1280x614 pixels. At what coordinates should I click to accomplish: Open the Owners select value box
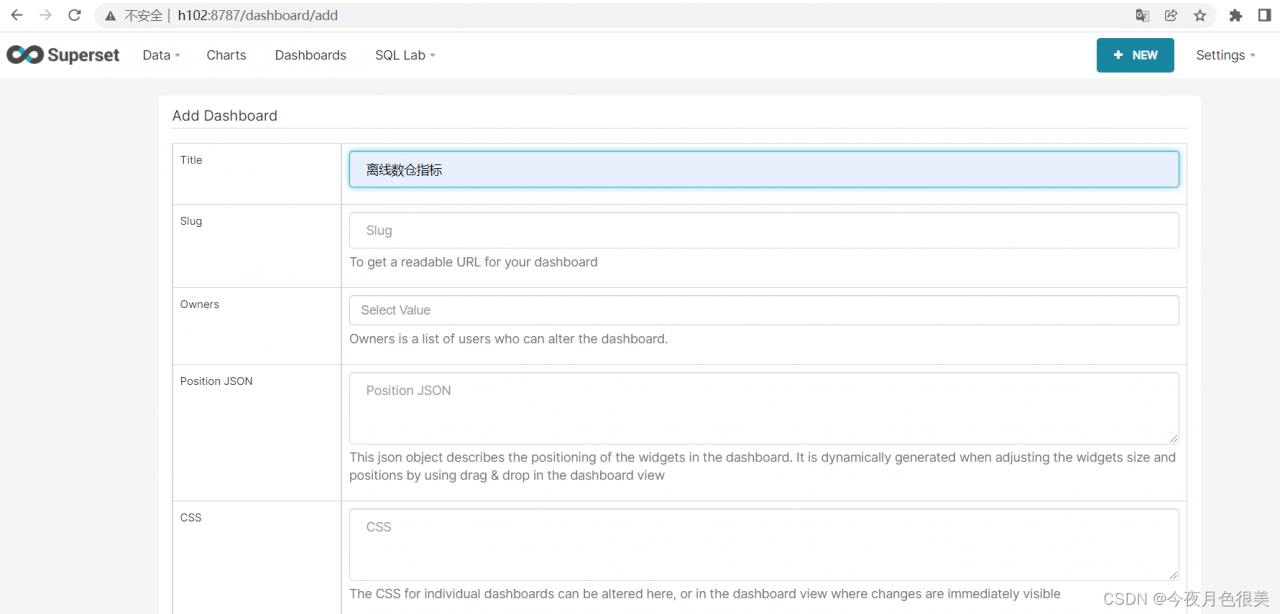(764, 310)
